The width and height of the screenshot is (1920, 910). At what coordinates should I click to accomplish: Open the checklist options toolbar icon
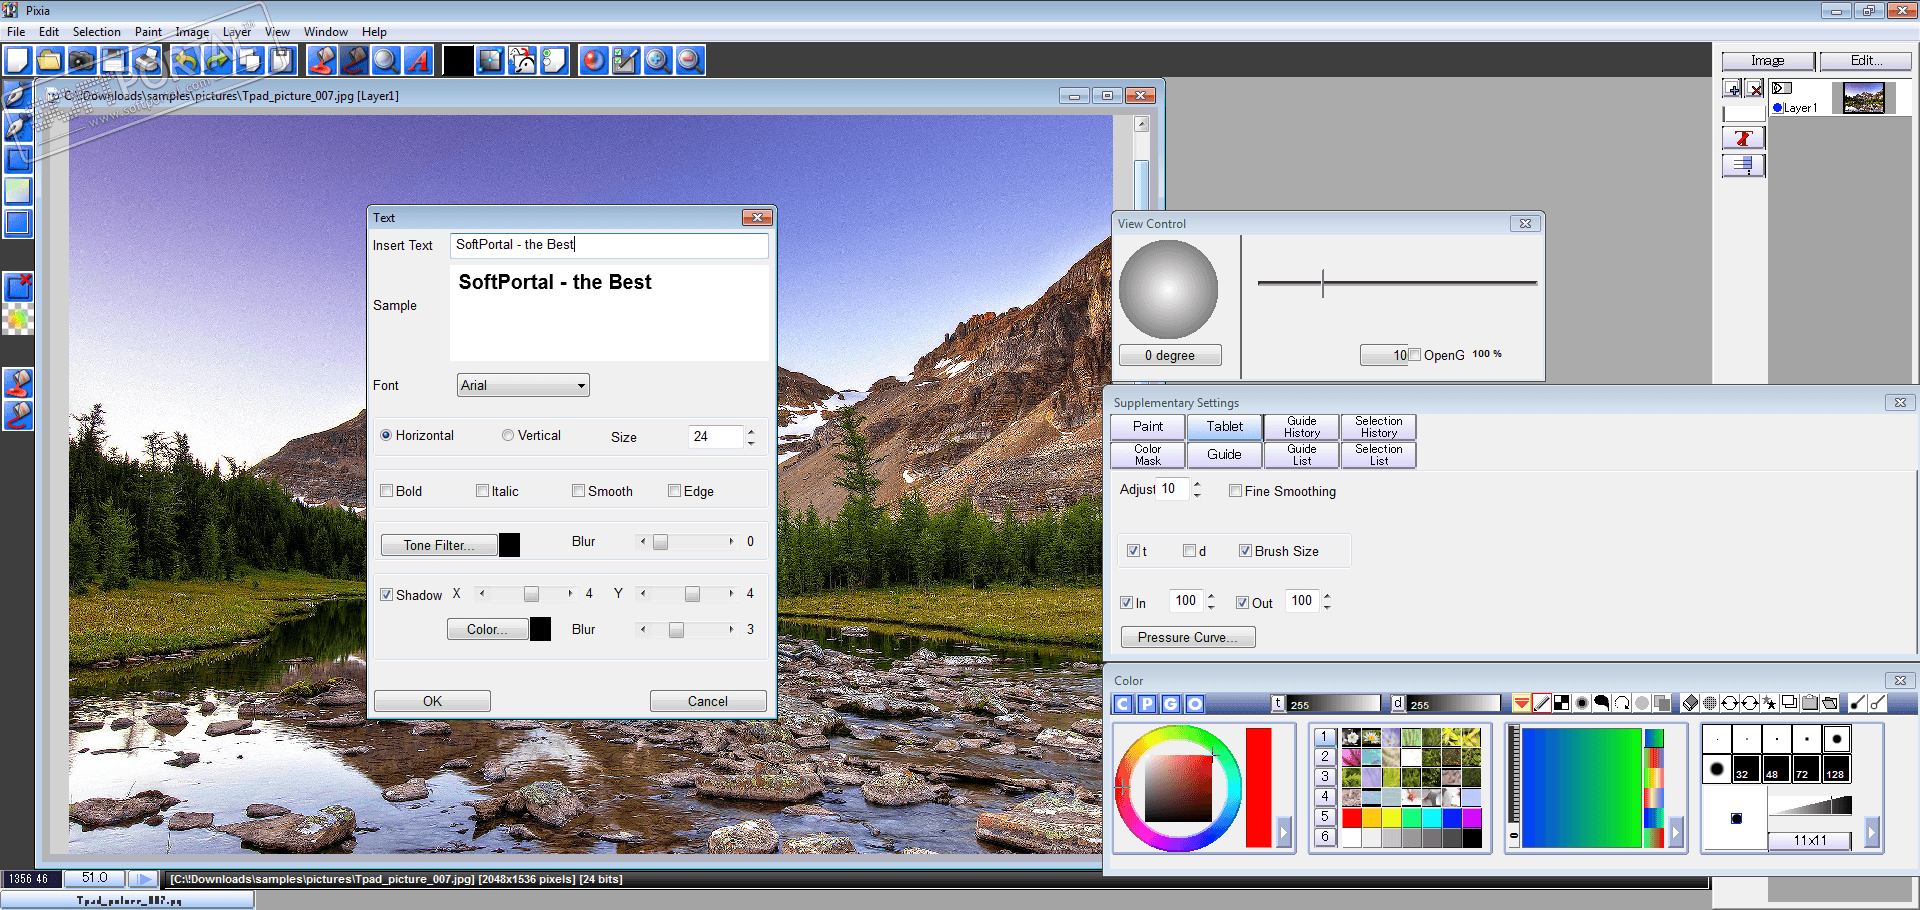(x=625, y=61)
